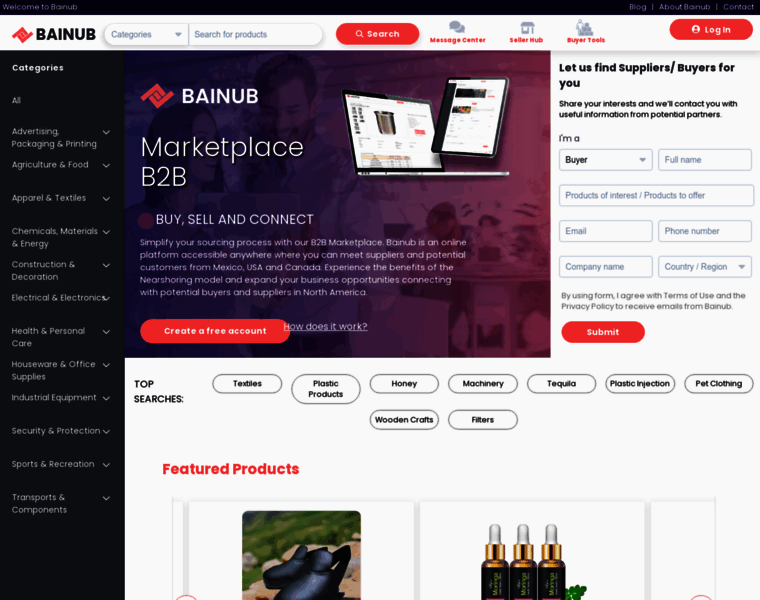Open the Categories search dropdown
The height and width of the screenshot is (600, 760).
(x=146, y=34)
